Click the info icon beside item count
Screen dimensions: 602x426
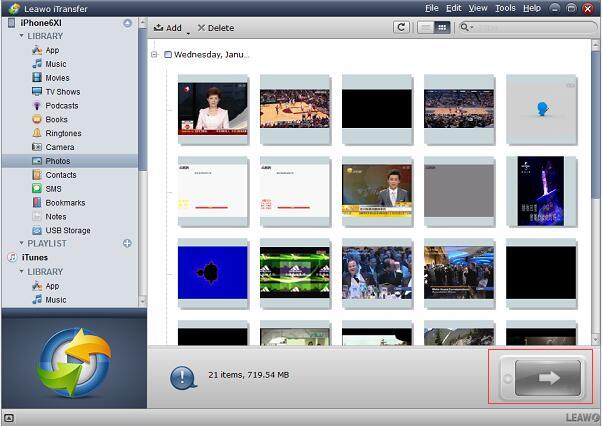pos(182,377)
